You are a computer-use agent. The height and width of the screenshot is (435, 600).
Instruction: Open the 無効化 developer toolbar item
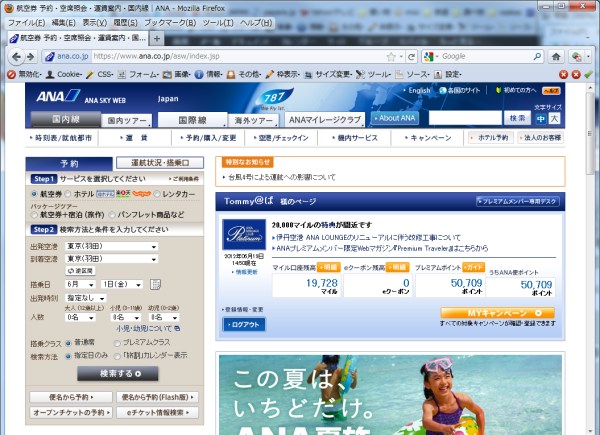tap(24, 74)
